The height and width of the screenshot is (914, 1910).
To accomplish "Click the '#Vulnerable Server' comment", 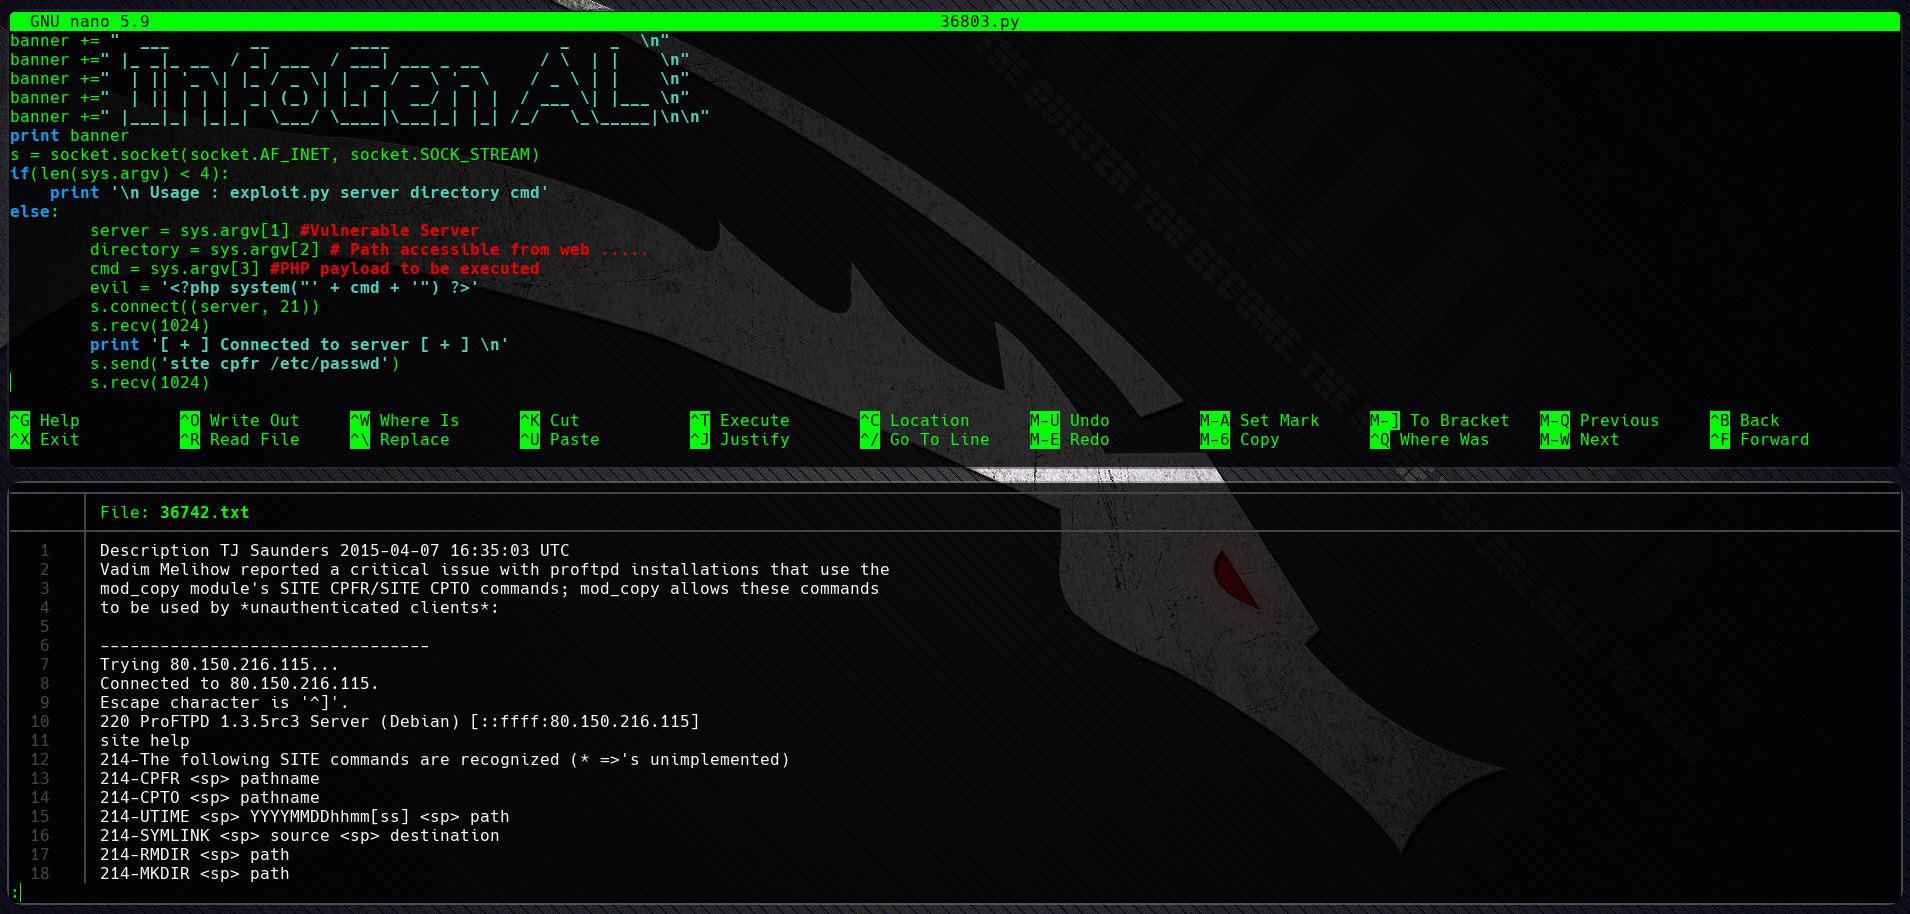I will pyautogui.click(x=390, y=230).
